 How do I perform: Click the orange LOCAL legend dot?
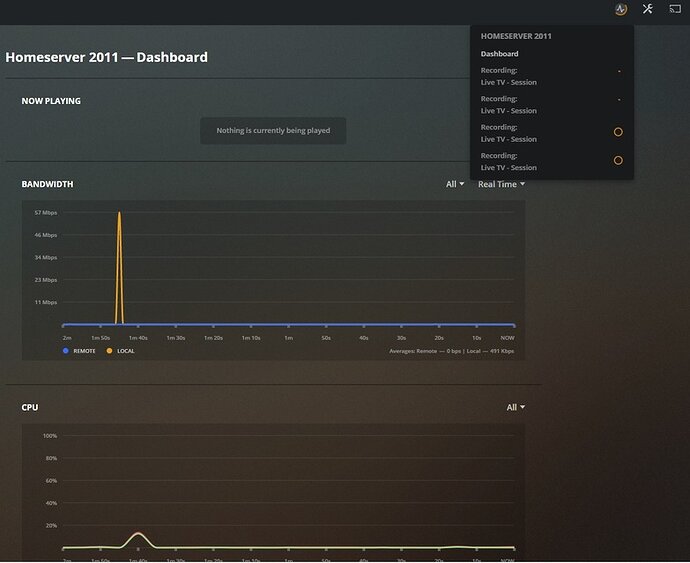pyautogui.click(x=109, y=351)
